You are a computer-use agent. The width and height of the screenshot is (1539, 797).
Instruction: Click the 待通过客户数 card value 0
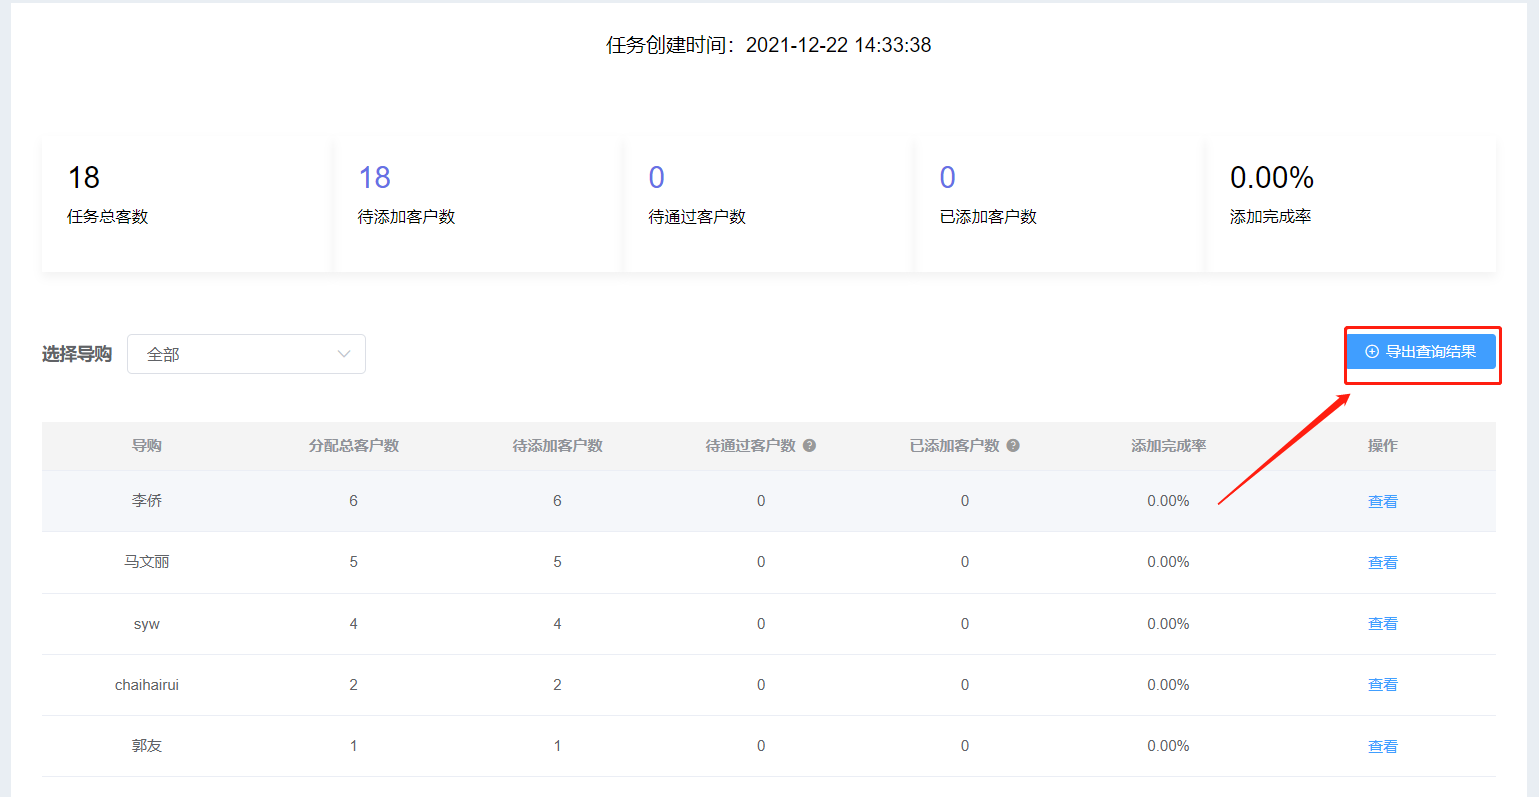pos(656,178)
